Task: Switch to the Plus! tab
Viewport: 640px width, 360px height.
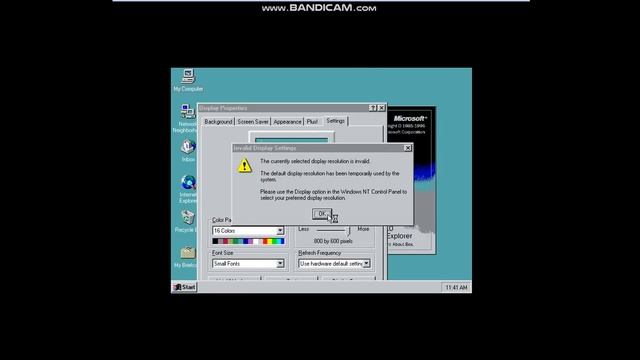Action: pyautogui.click(x=312, y=122)
